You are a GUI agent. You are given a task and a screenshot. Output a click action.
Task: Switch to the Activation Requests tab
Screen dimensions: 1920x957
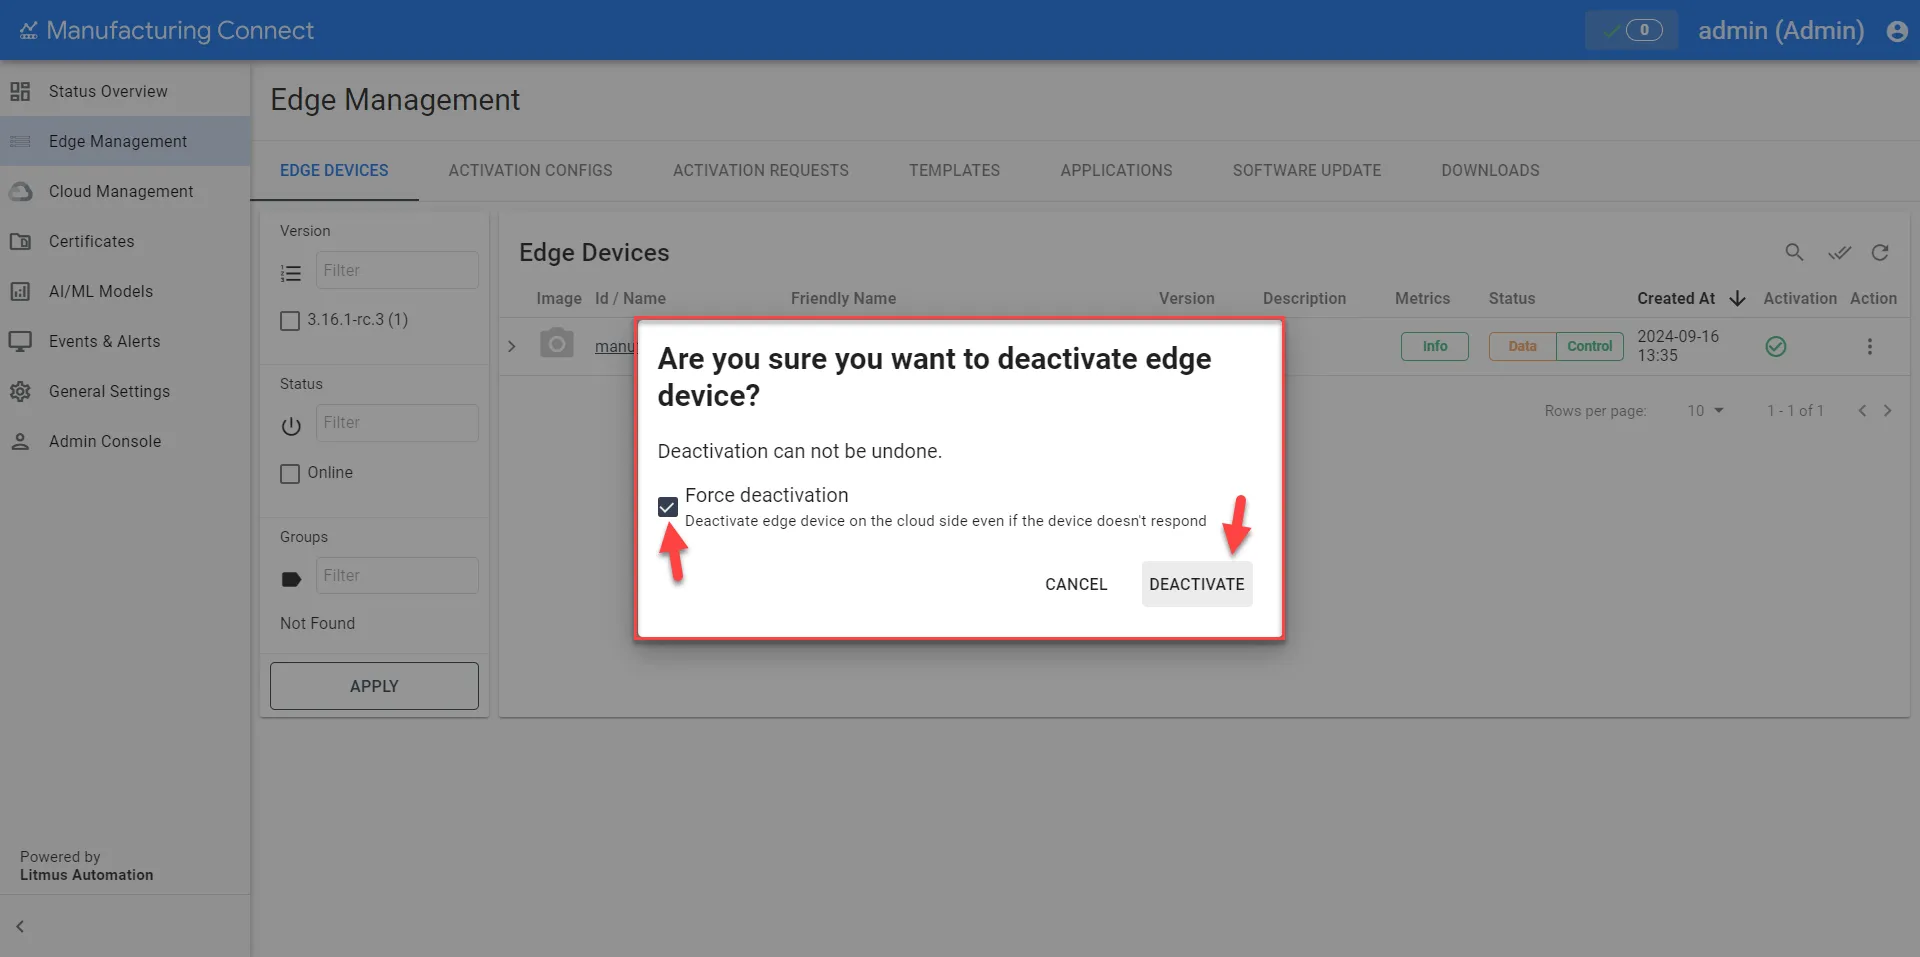(761, 170)
